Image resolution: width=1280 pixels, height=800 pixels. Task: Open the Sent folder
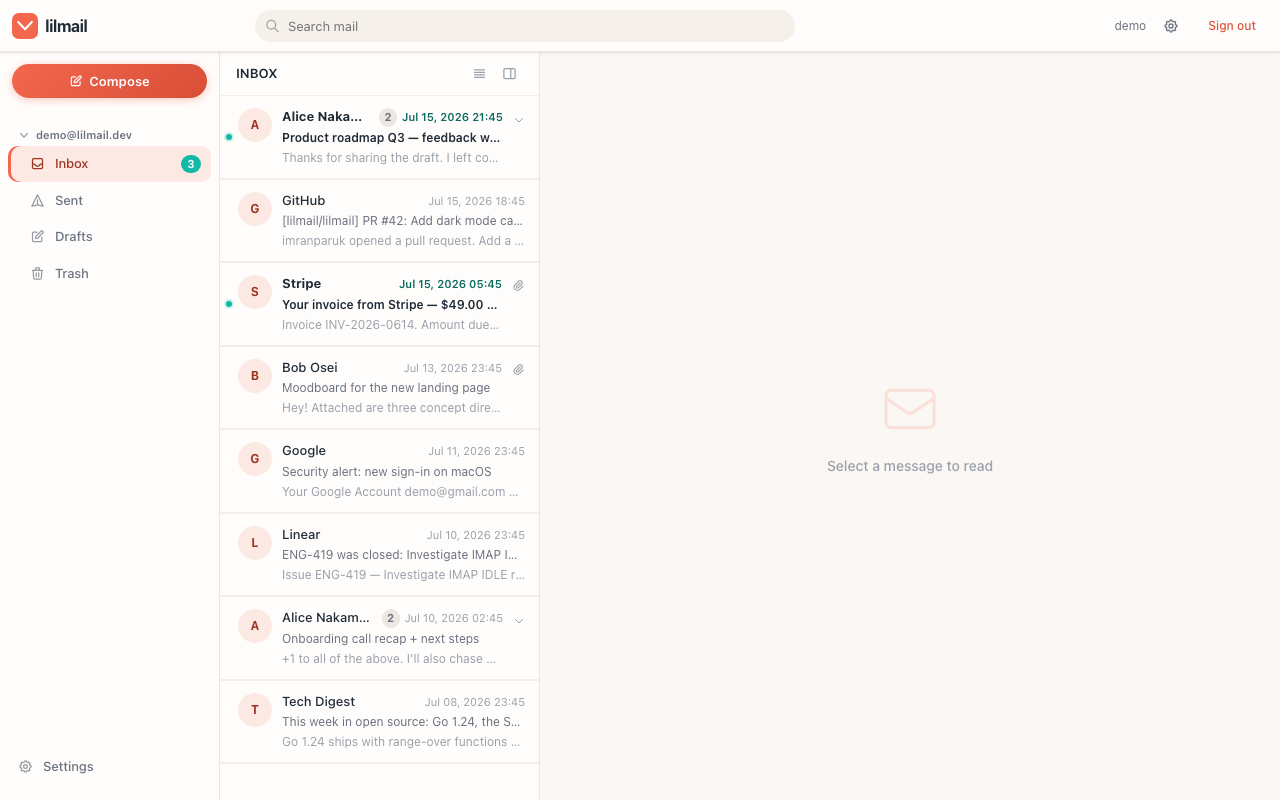coord(110,201)
